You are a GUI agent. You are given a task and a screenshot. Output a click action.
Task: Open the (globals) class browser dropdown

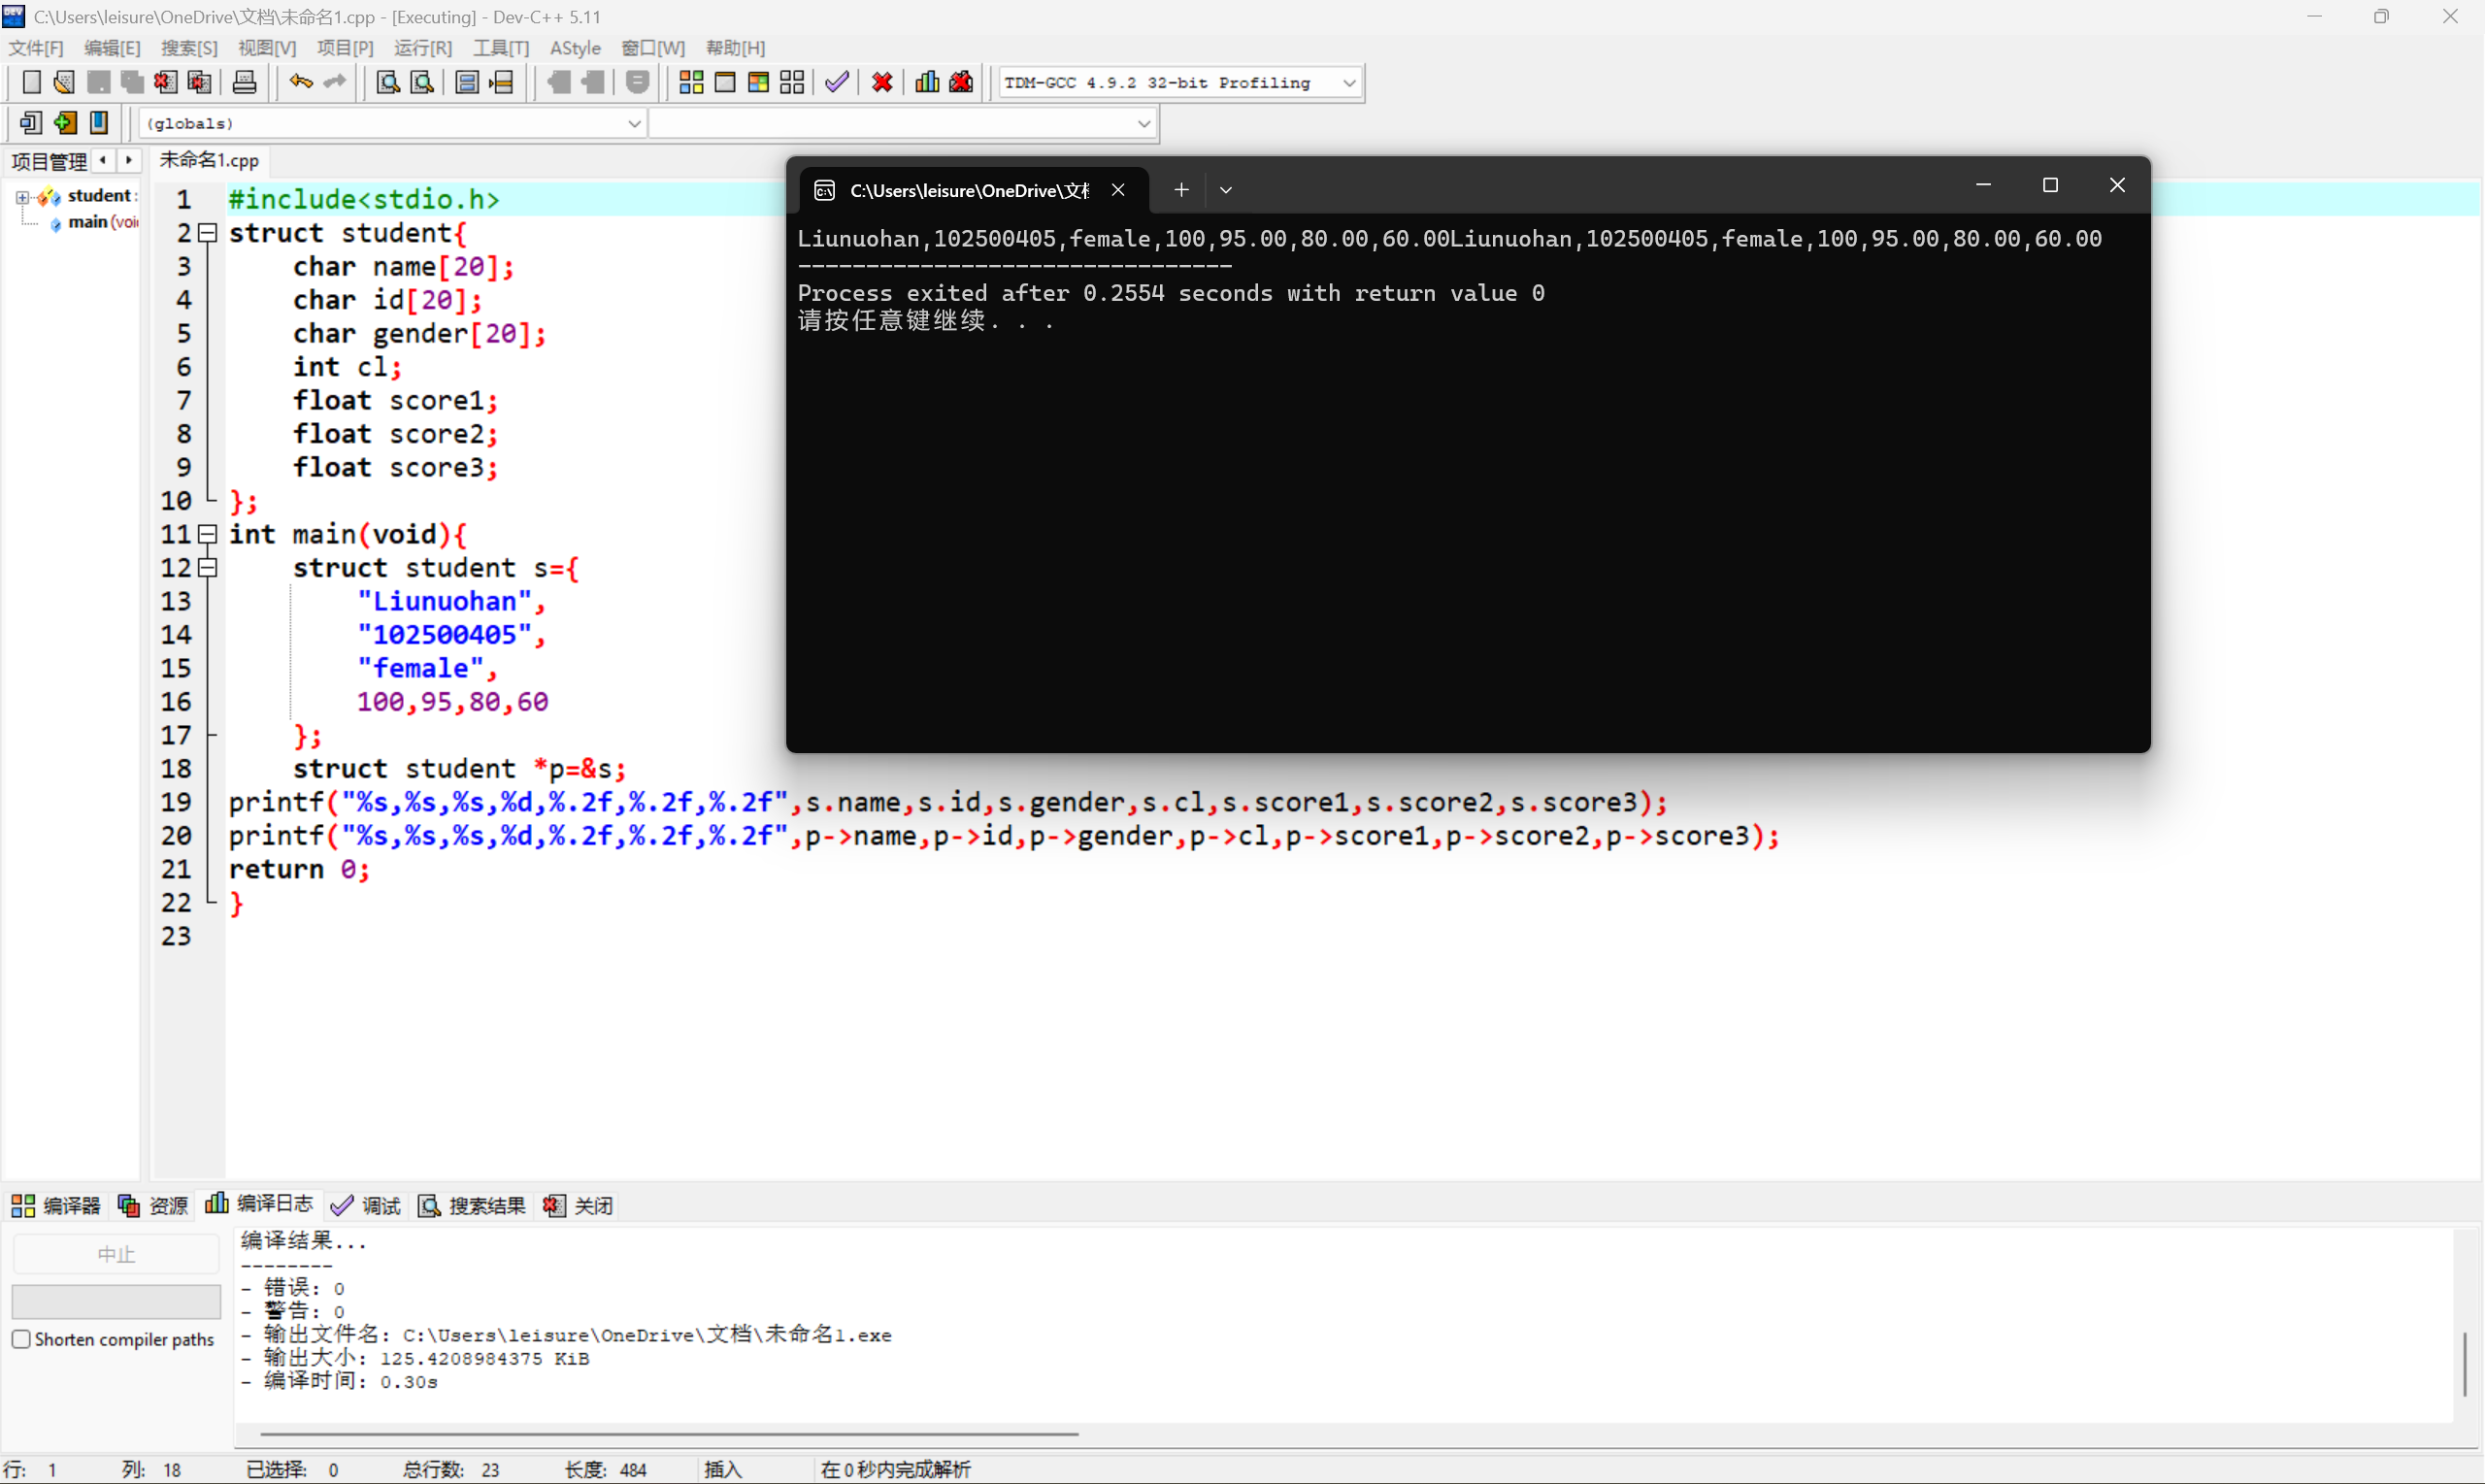click(x=634, y=123)
